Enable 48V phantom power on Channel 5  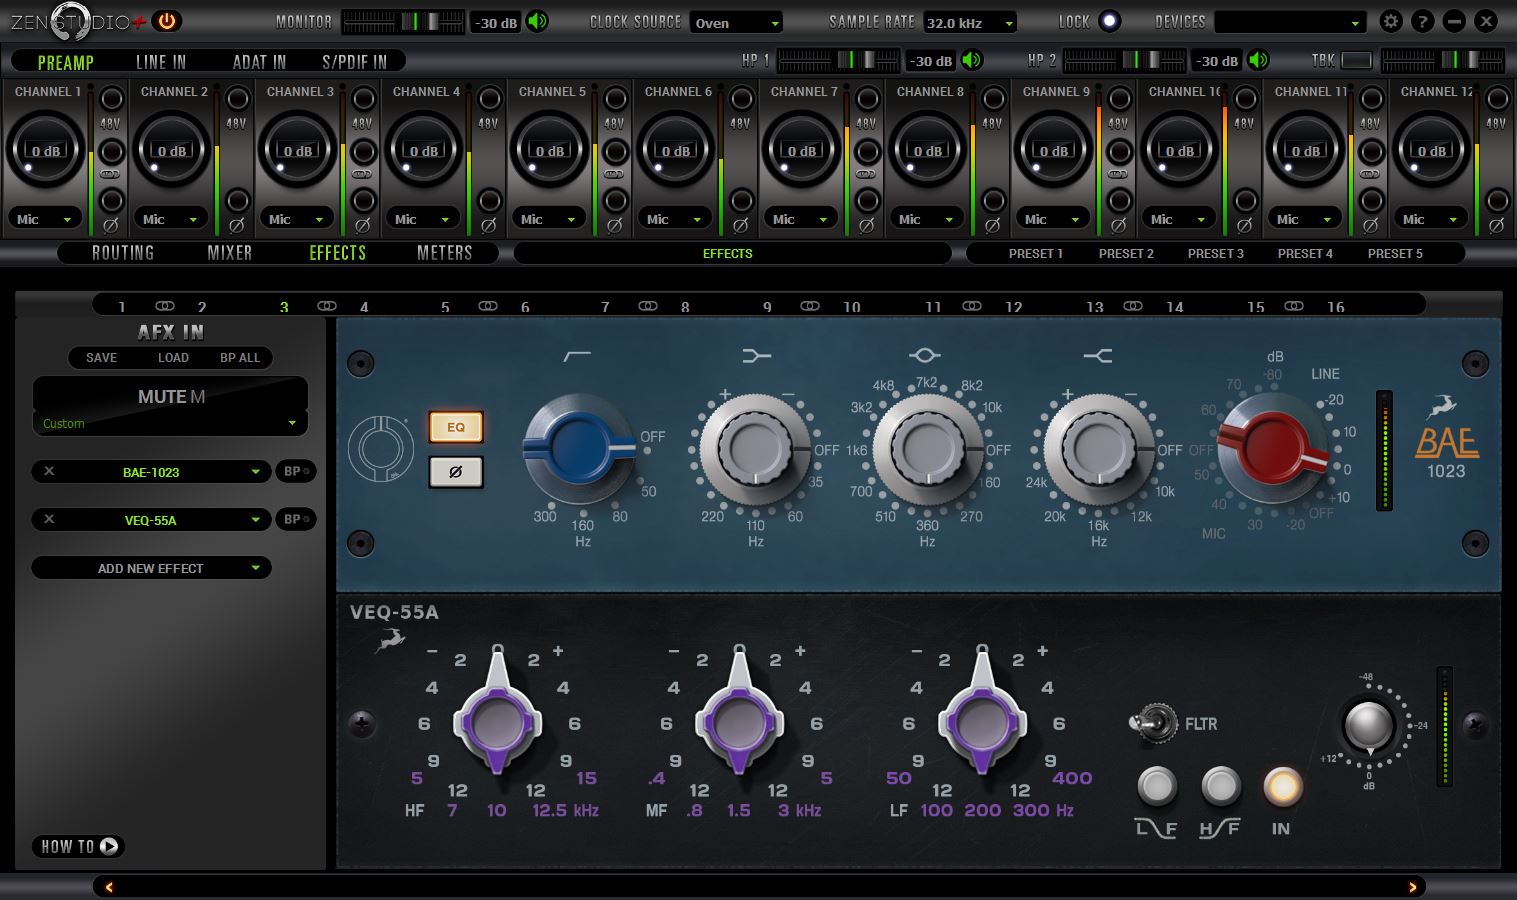tap(615, 99)
